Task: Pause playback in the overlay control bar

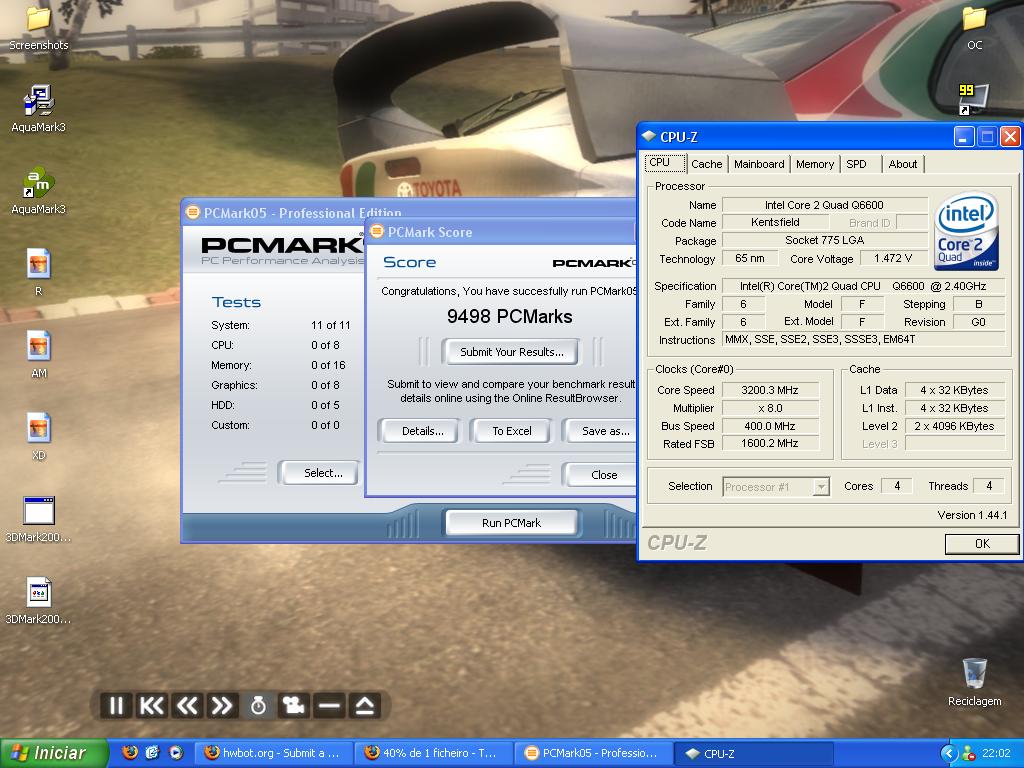Action: coord(116,706)
